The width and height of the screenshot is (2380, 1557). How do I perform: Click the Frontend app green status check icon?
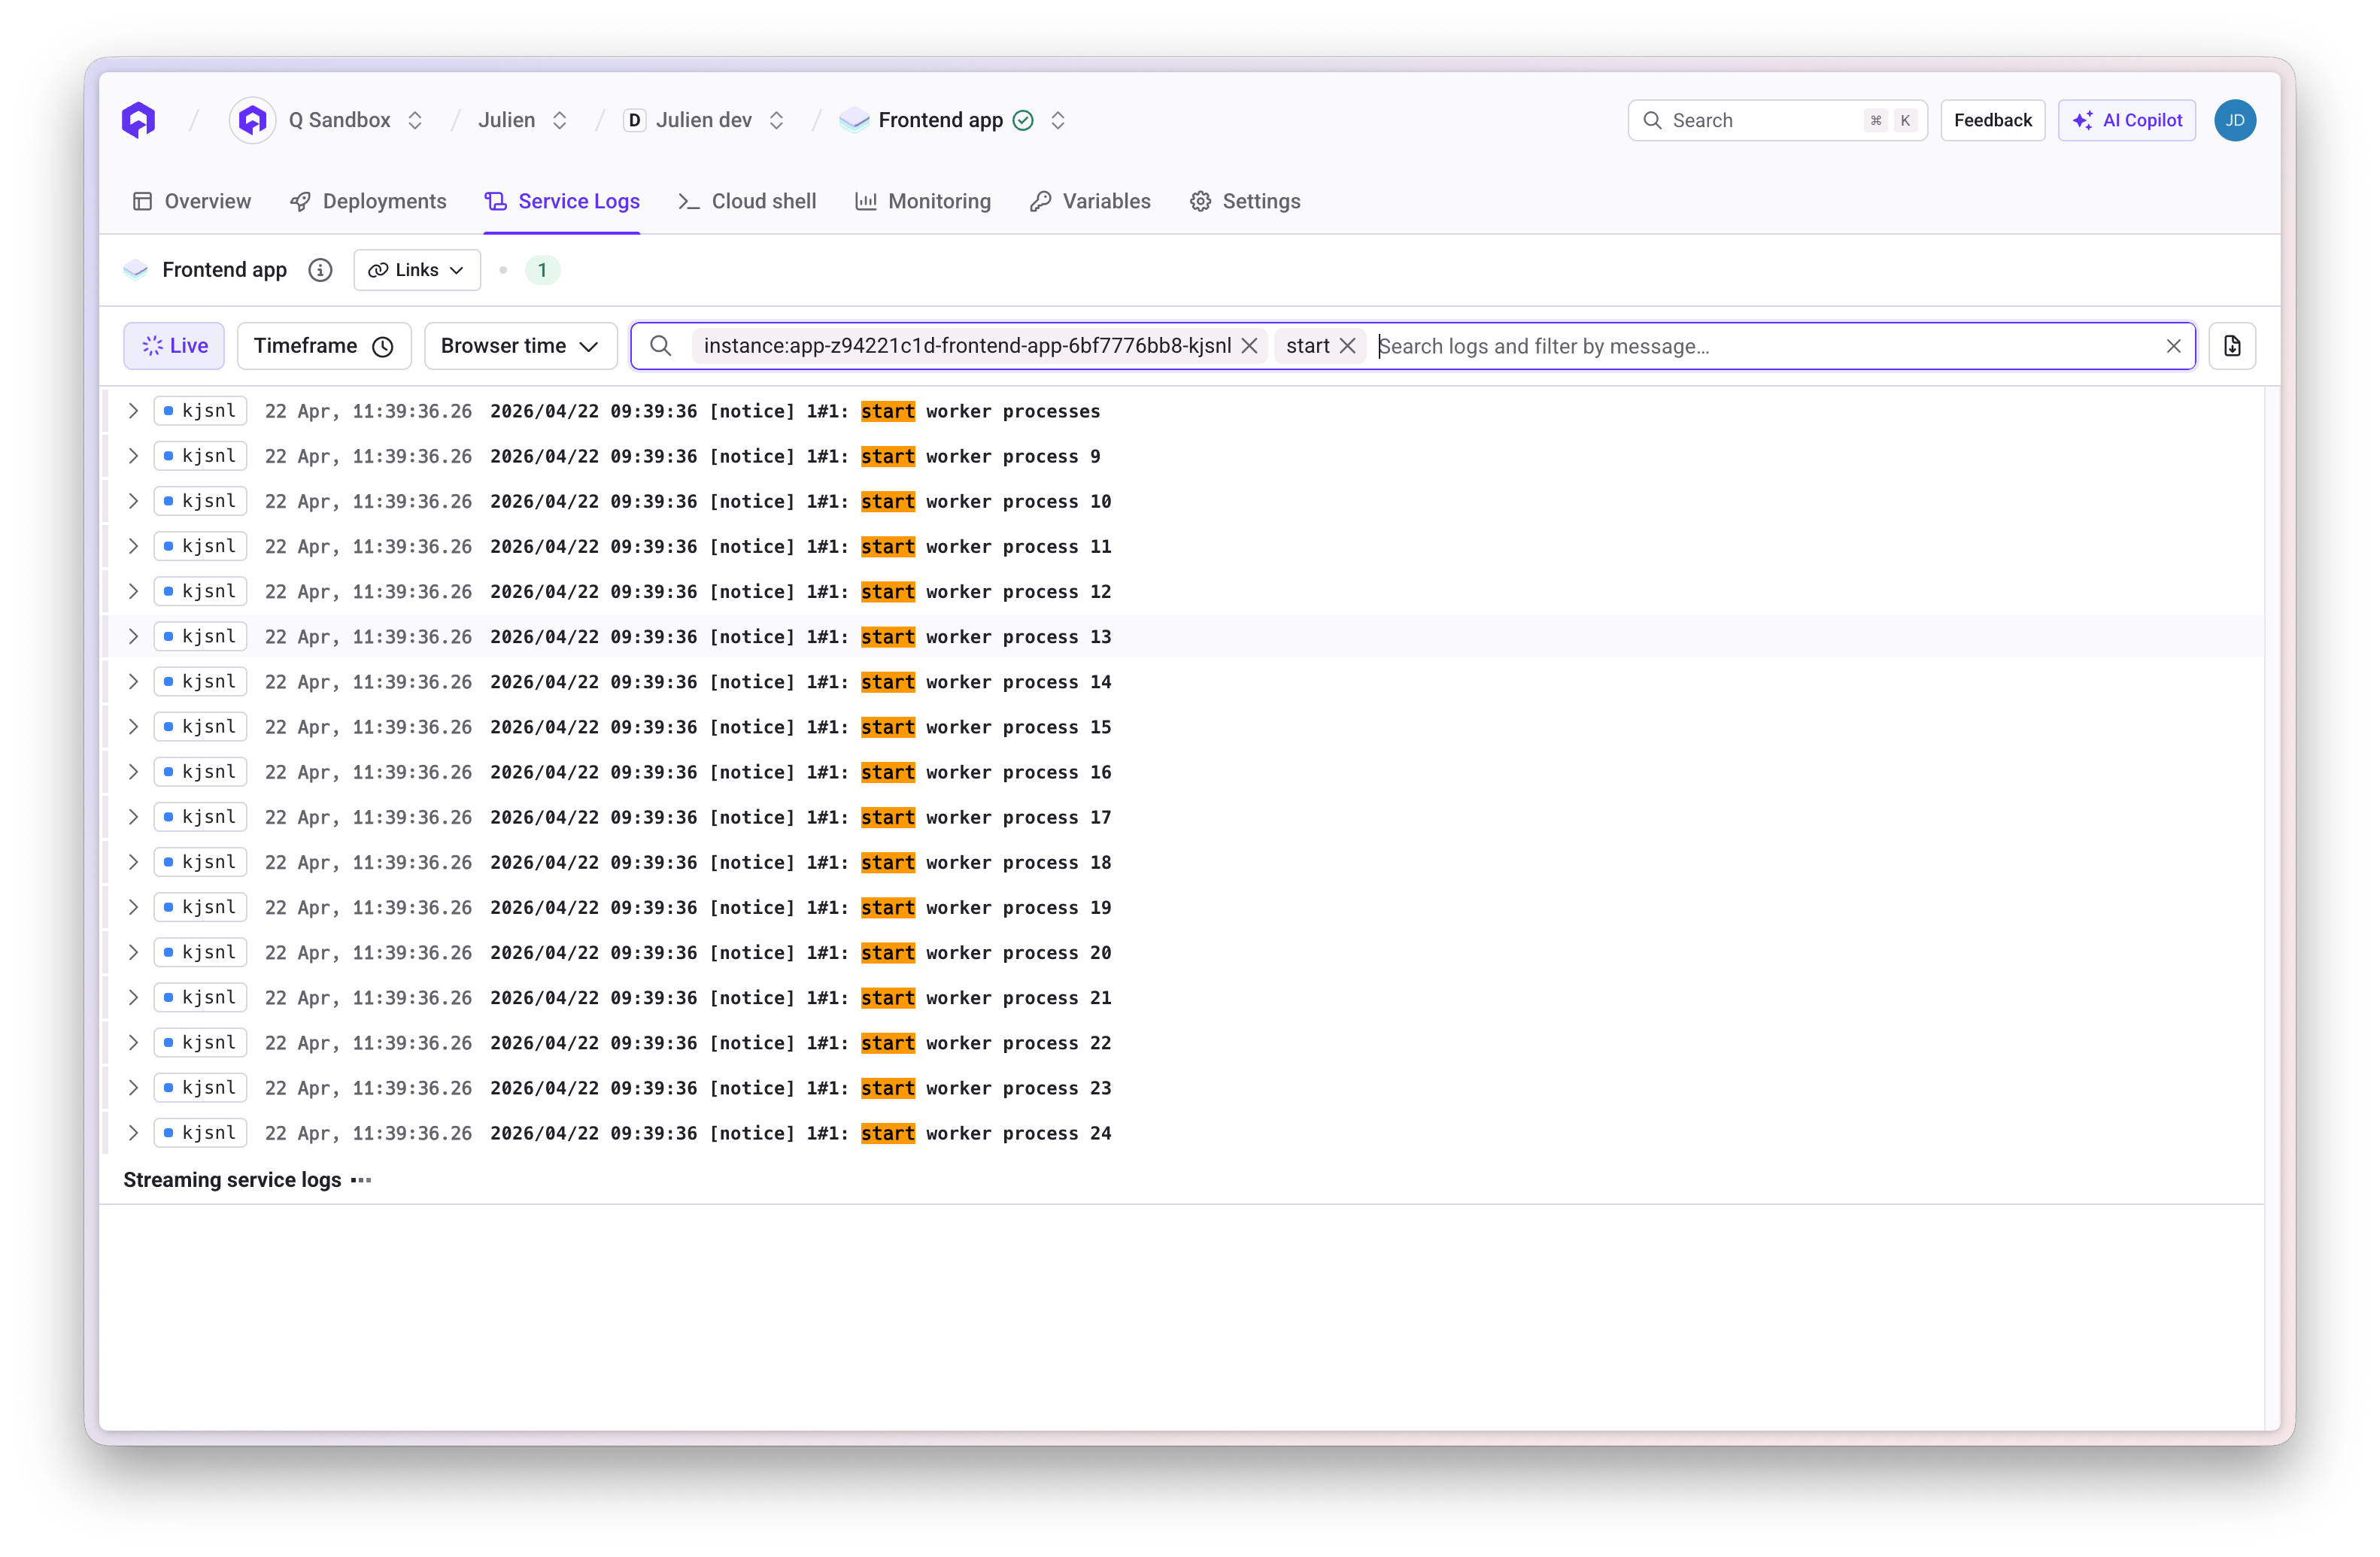point(1023,120)
